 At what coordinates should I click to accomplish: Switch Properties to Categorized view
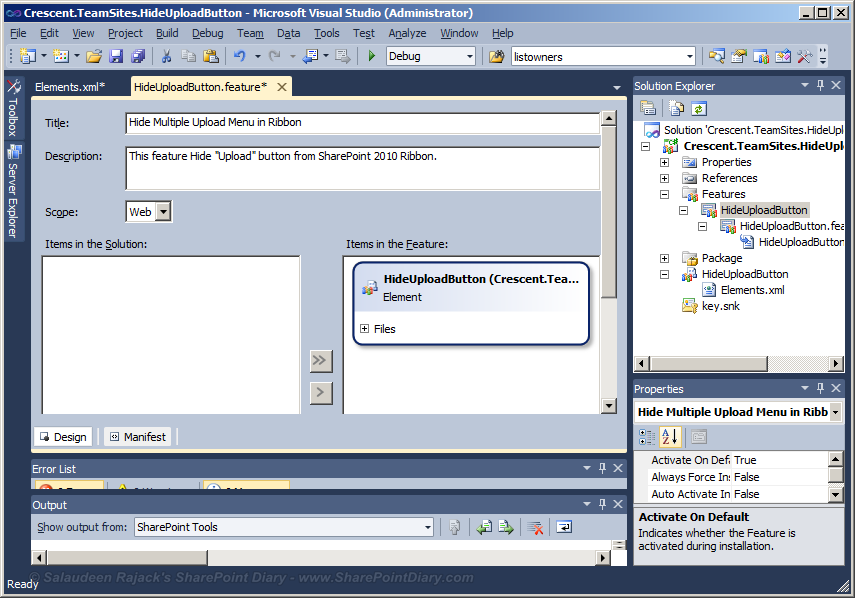[647, 436]
